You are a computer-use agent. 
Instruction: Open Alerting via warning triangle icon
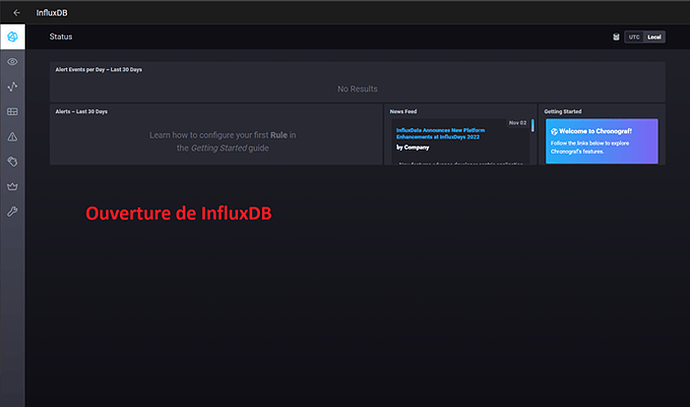[x=12, y=137]
